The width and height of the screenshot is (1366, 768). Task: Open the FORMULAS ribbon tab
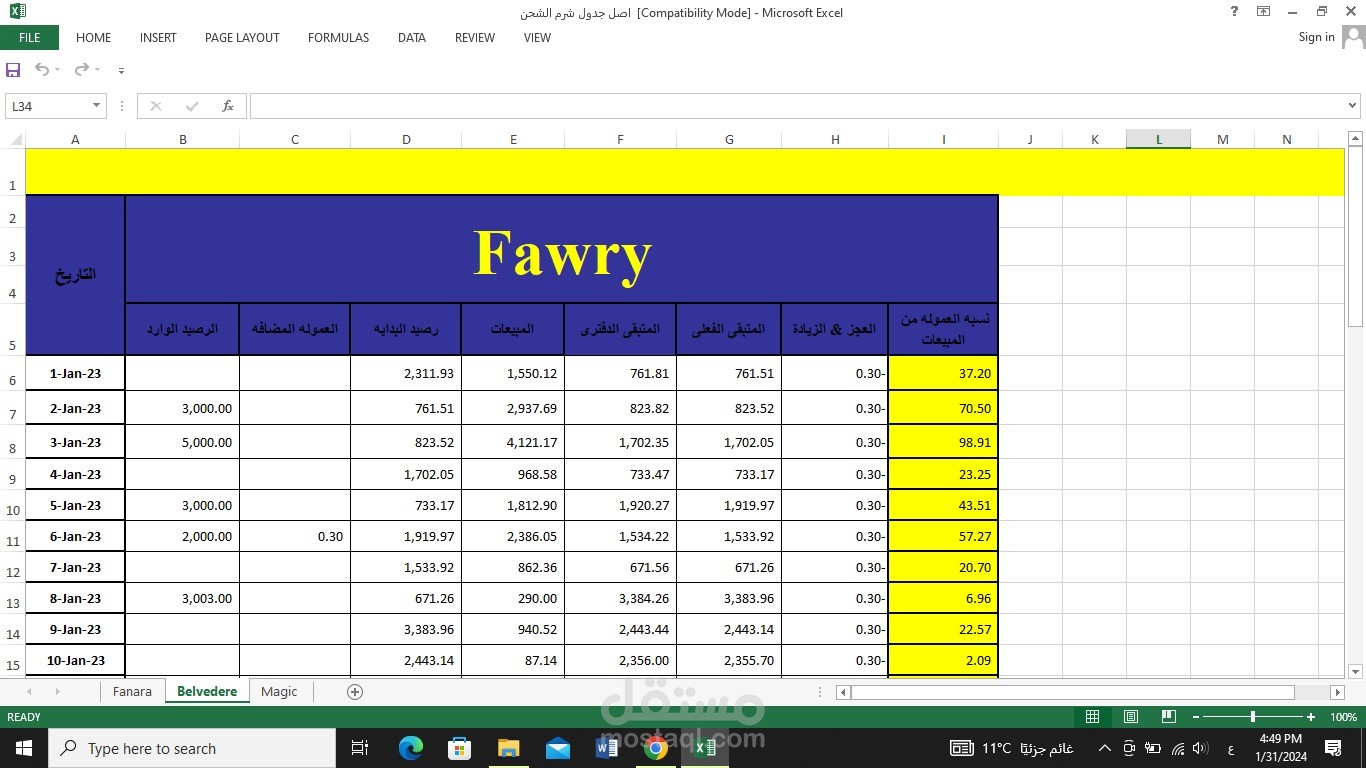338,38
